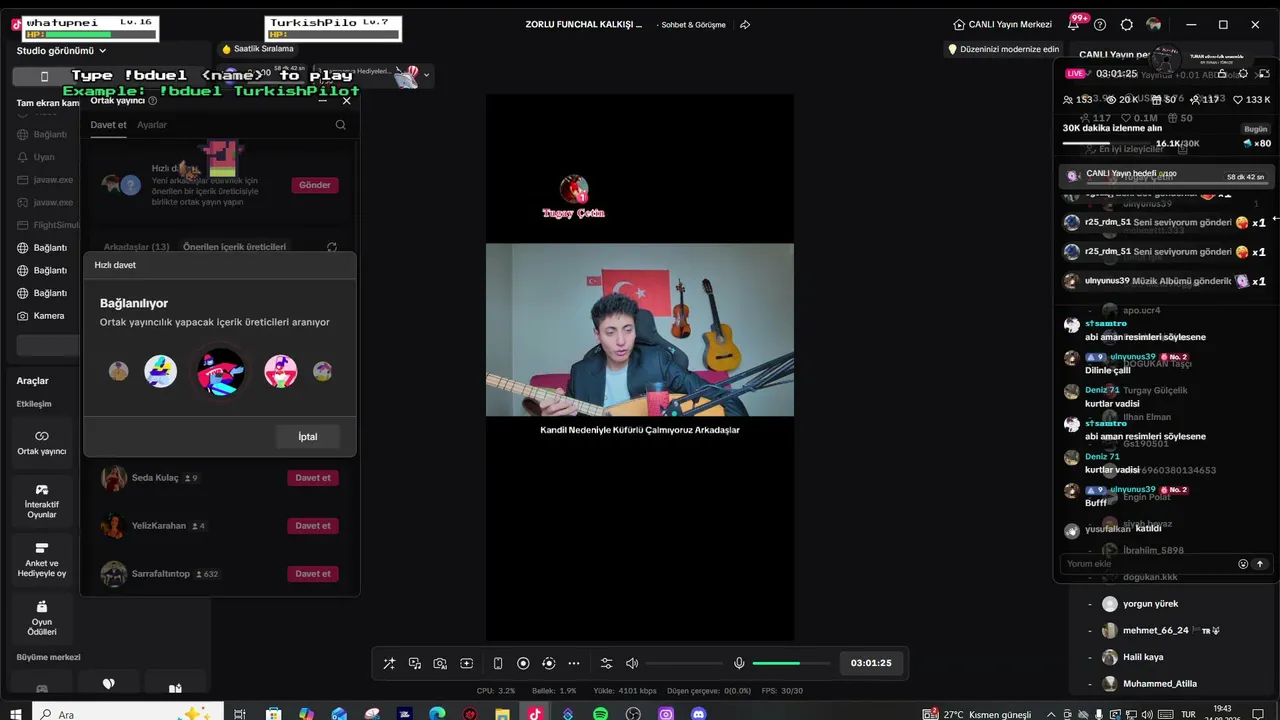Open the media music source icon

414,663
